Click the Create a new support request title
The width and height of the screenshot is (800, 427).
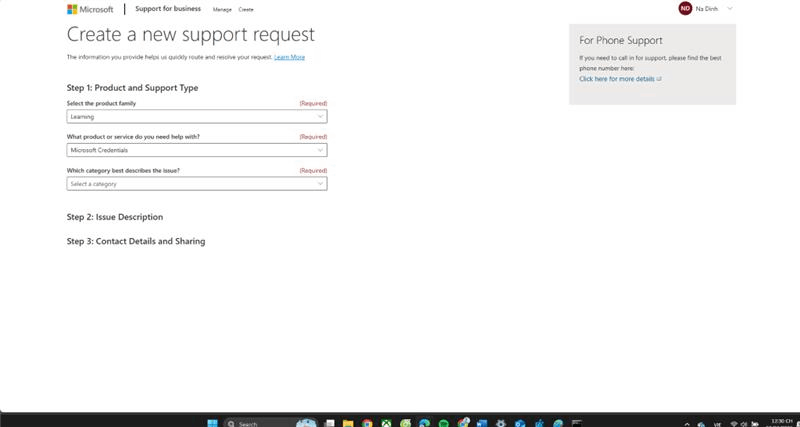click(191, 35)
